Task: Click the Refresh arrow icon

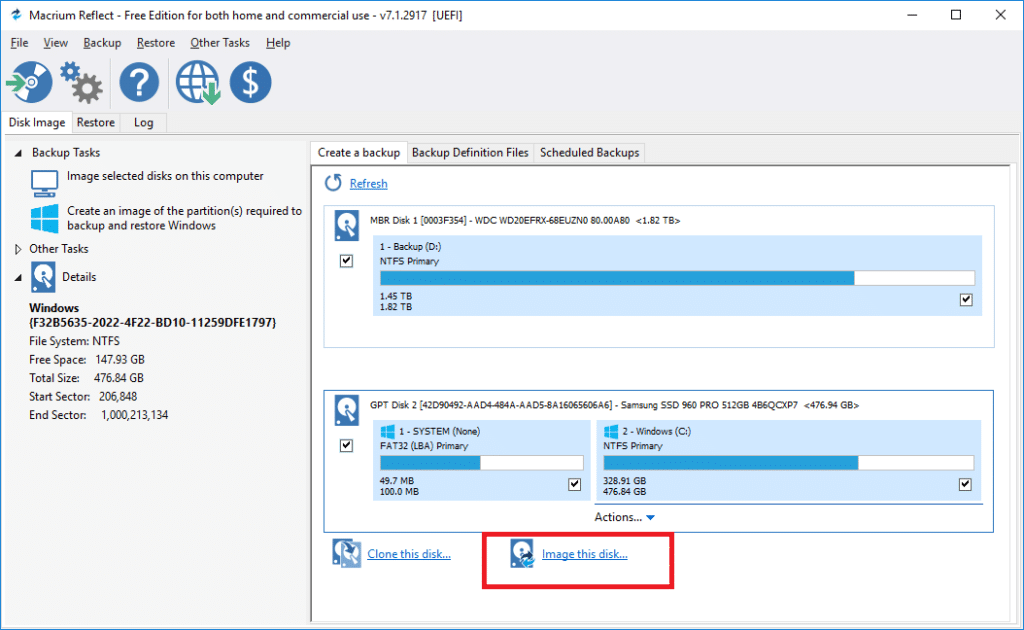Action: click(333, 184)
